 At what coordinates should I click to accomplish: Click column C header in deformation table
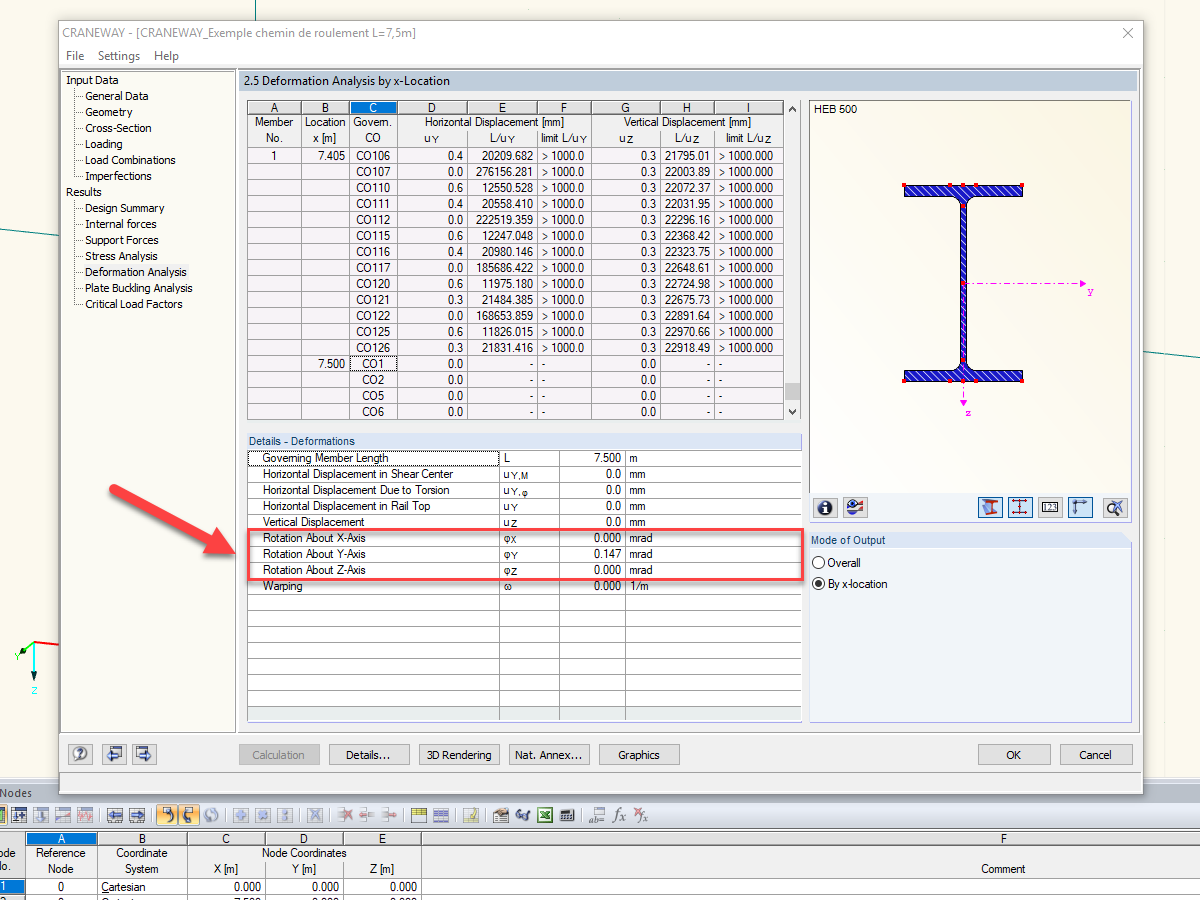[x=373, y=108]
